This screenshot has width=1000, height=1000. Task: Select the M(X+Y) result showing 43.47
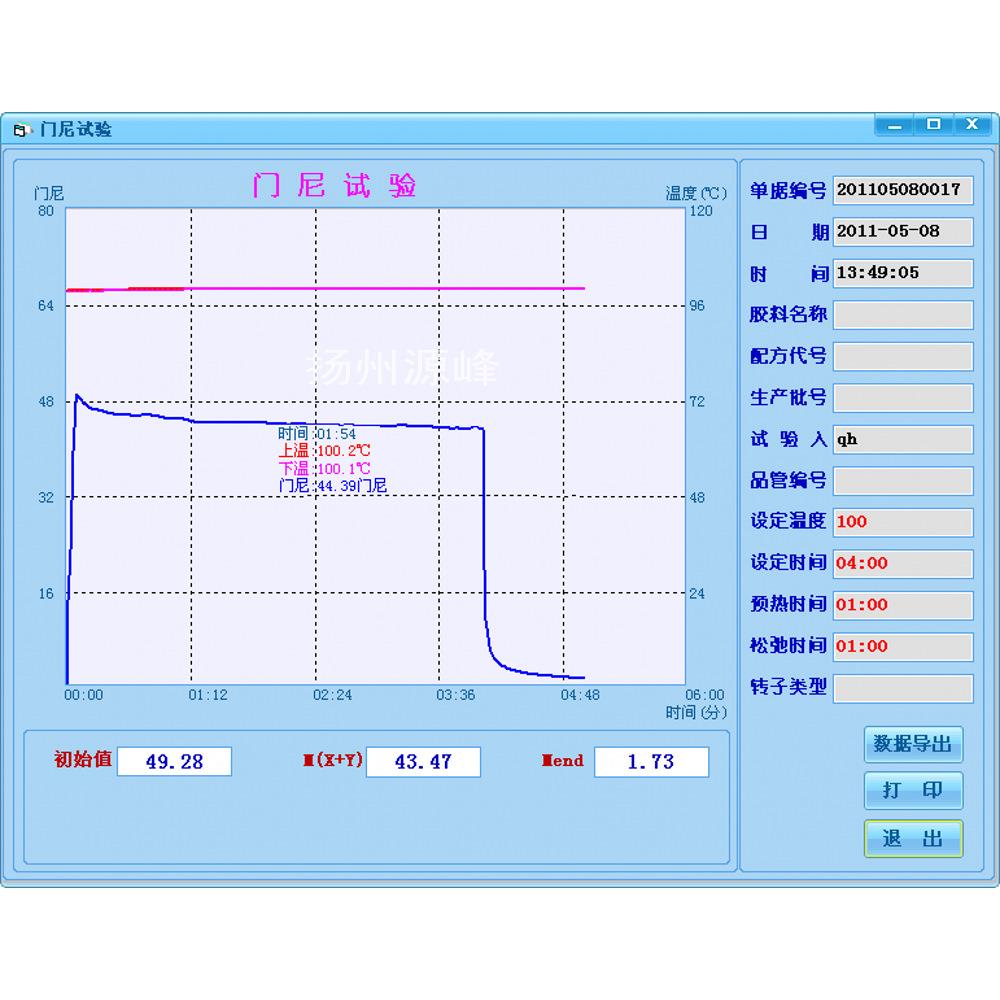(x=423, y=761)
